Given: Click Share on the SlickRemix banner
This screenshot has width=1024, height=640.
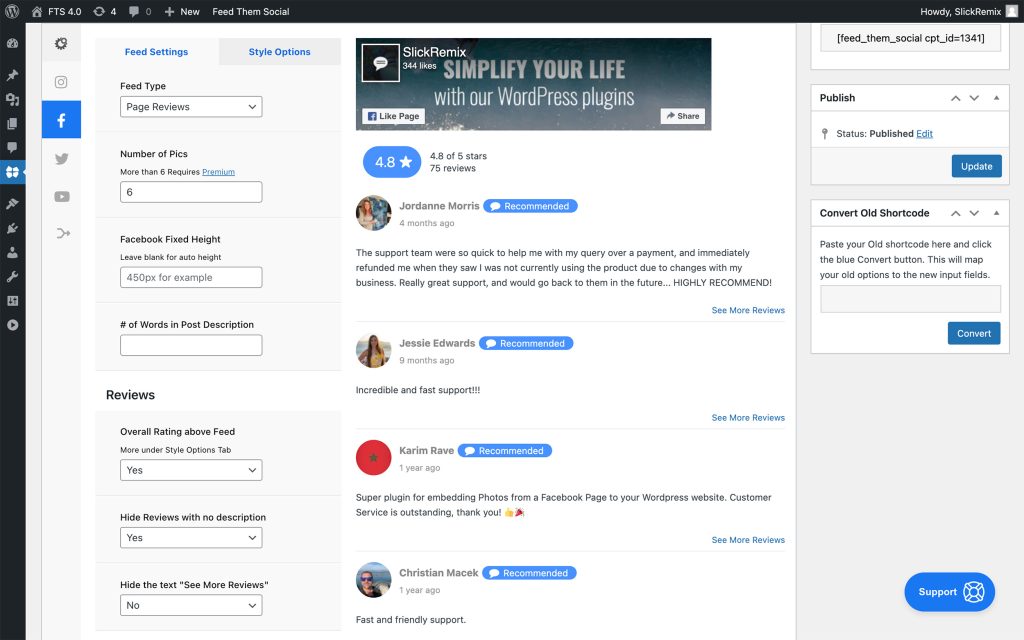Looking at the screenshot, I should tap(682, 116).
